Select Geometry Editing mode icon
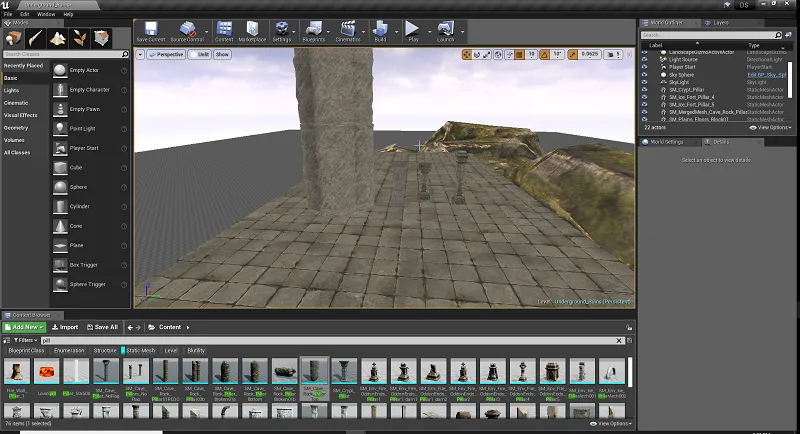 click(x=101, y=38)
